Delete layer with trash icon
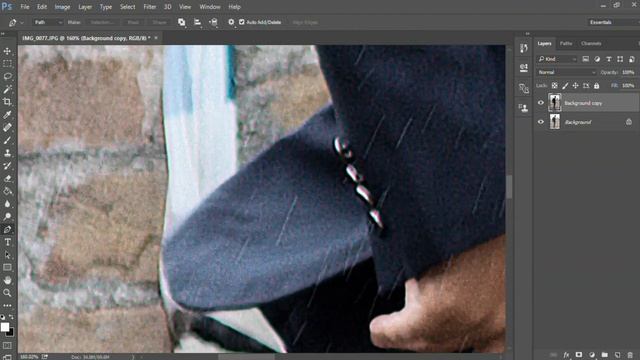Image resolution: width=640 pixels, height=360 pixels. (x=630, y=355)
